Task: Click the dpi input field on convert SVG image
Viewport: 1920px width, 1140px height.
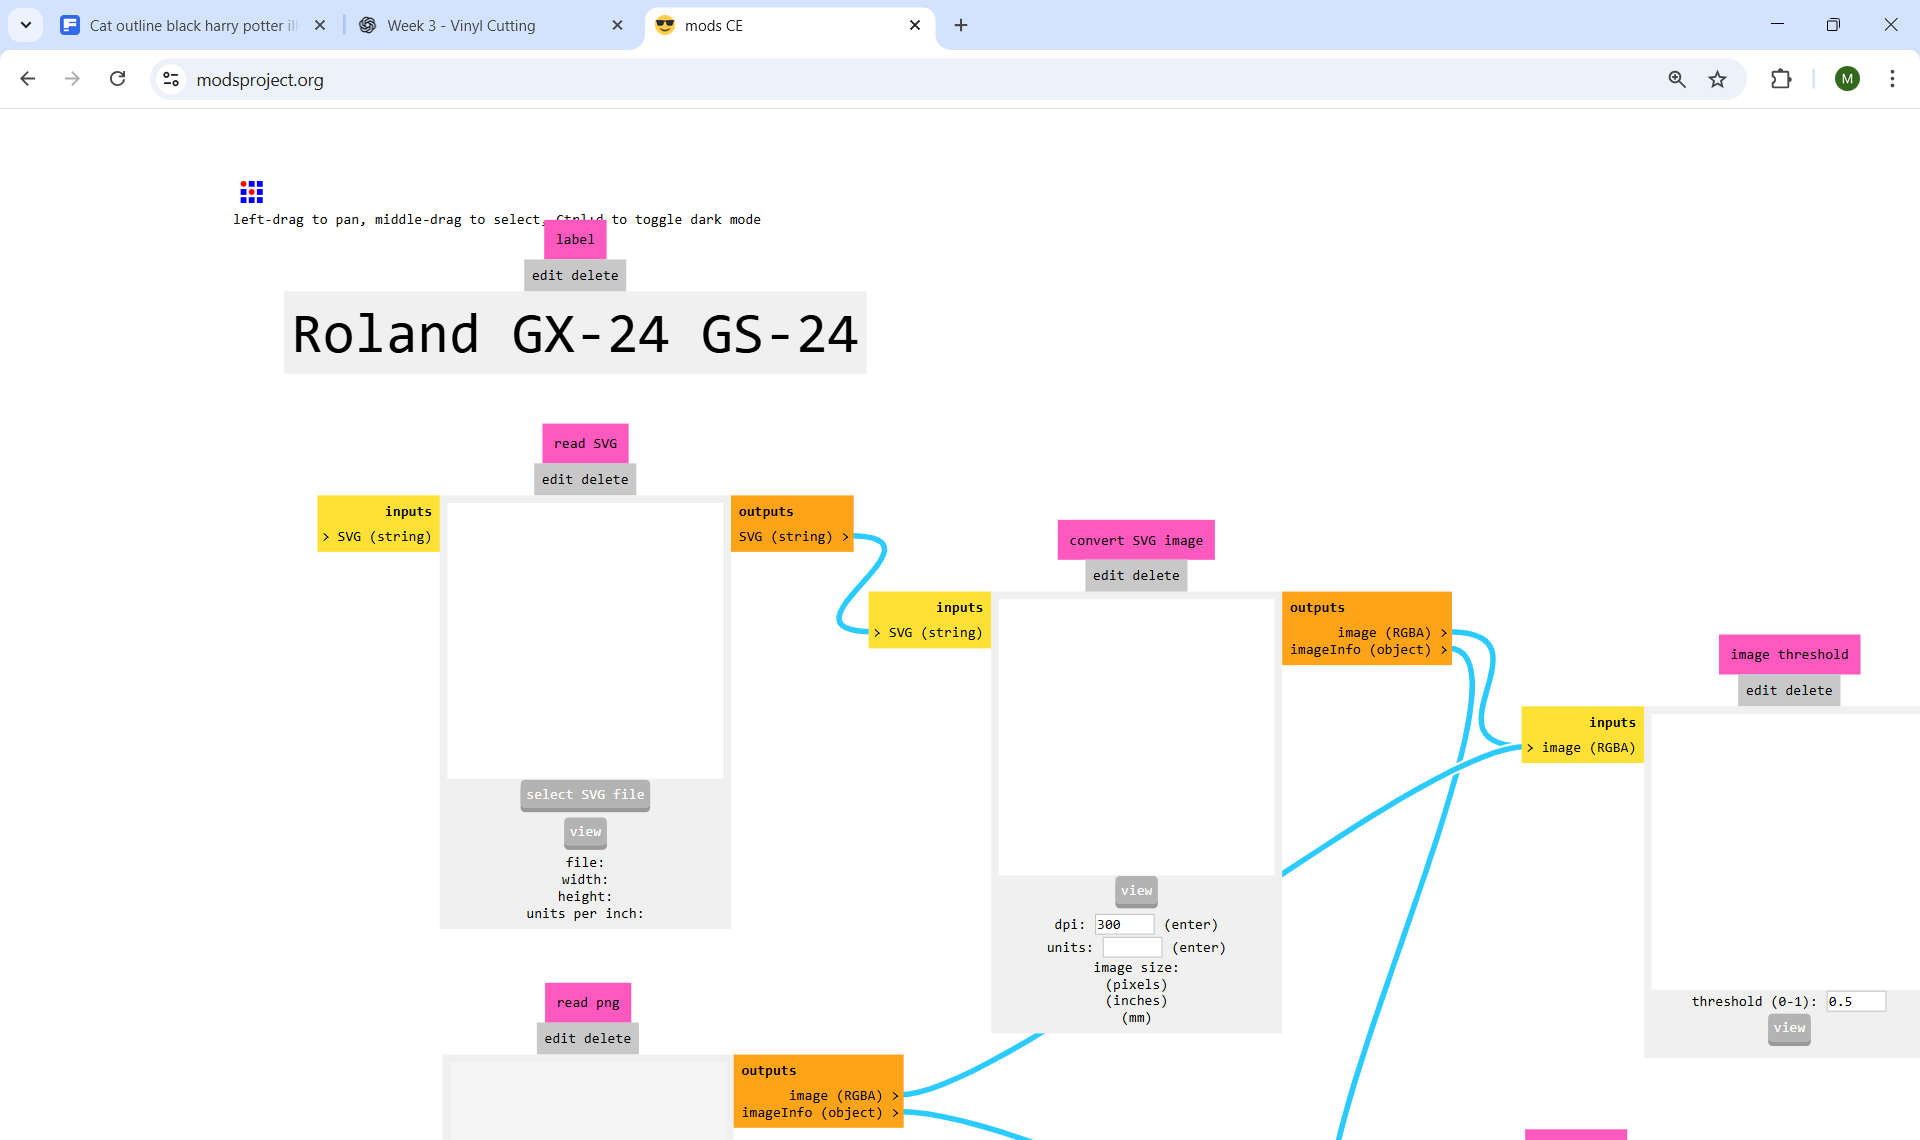Action: point(1124,924)
